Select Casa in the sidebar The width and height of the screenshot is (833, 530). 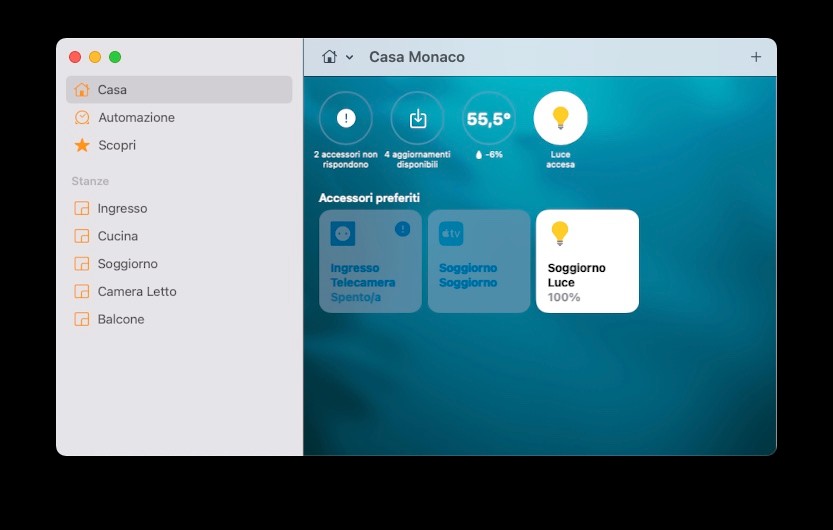pyautogui.click(x=112, y=90)
